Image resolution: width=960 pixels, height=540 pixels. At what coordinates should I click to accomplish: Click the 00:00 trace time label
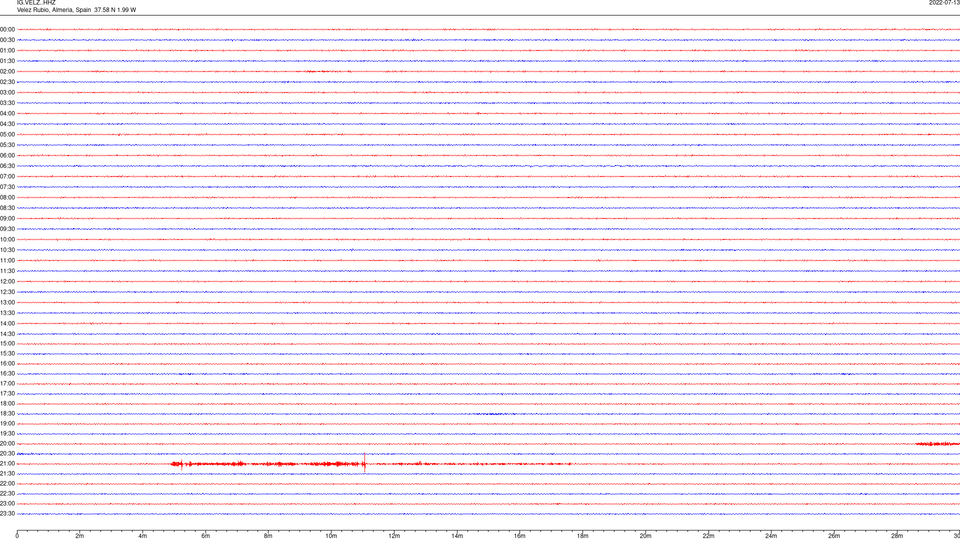click(7, 29)
